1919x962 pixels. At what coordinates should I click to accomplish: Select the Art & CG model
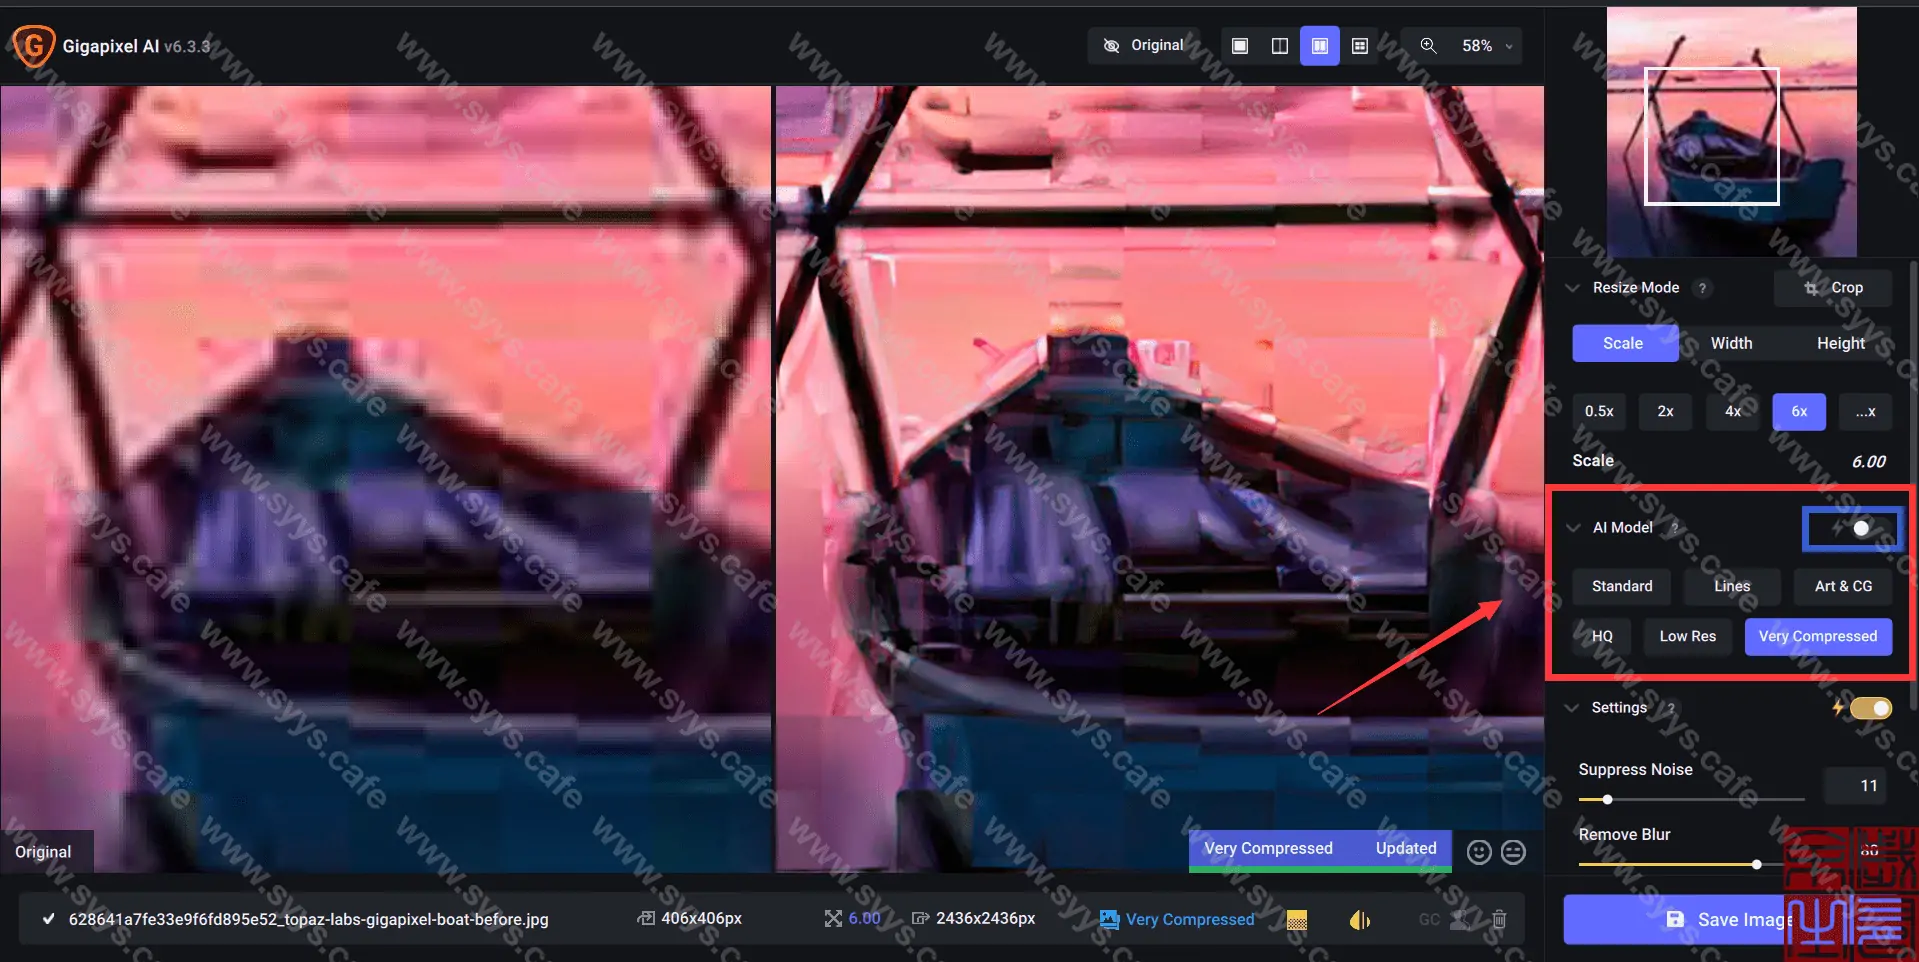(x=1842, y=586)
